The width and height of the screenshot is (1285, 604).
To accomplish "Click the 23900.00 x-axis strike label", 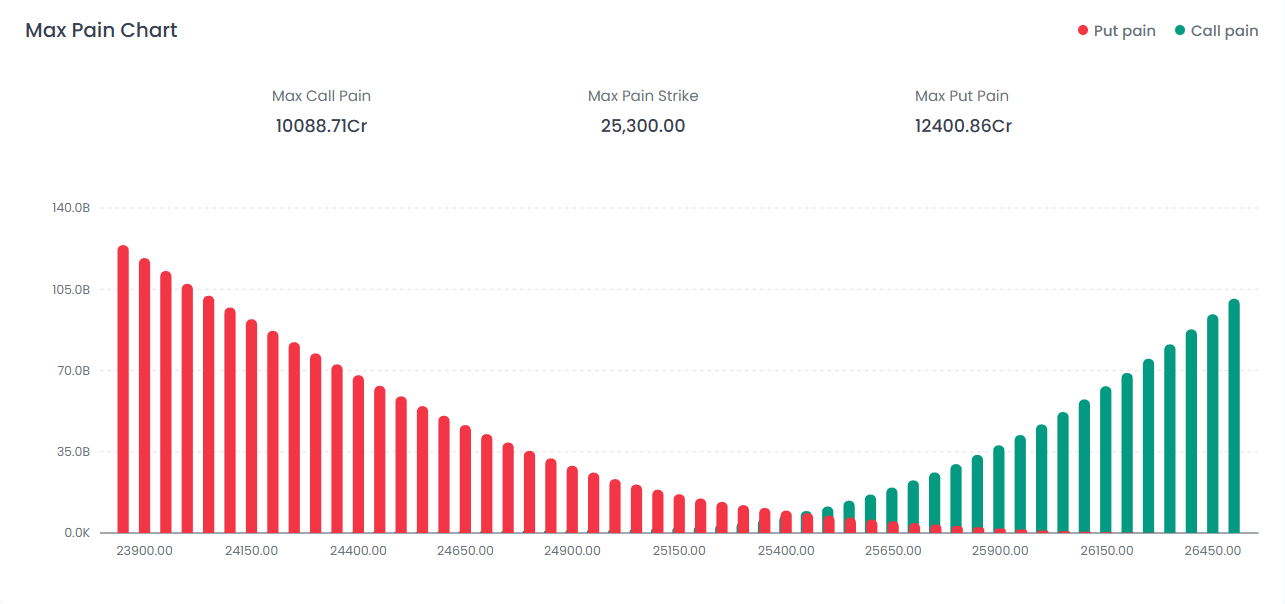I will tap(144, 551).
